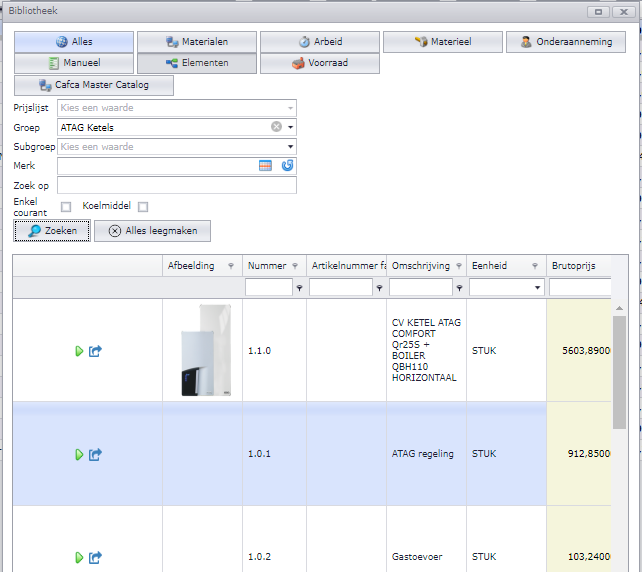Viewport: 642px width, 572px height.
Task: Expand the Subgroep dropdown
Action: click(x=290, y=147)
